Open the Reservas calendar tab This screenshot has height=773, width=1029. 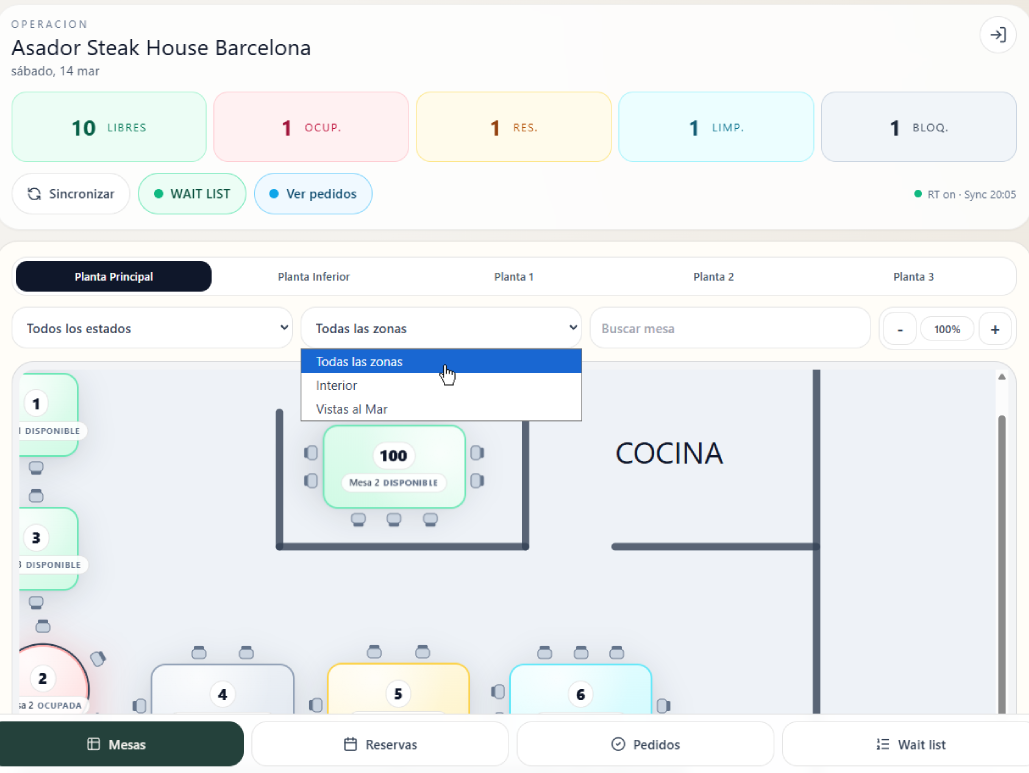[x=380, y=744]
